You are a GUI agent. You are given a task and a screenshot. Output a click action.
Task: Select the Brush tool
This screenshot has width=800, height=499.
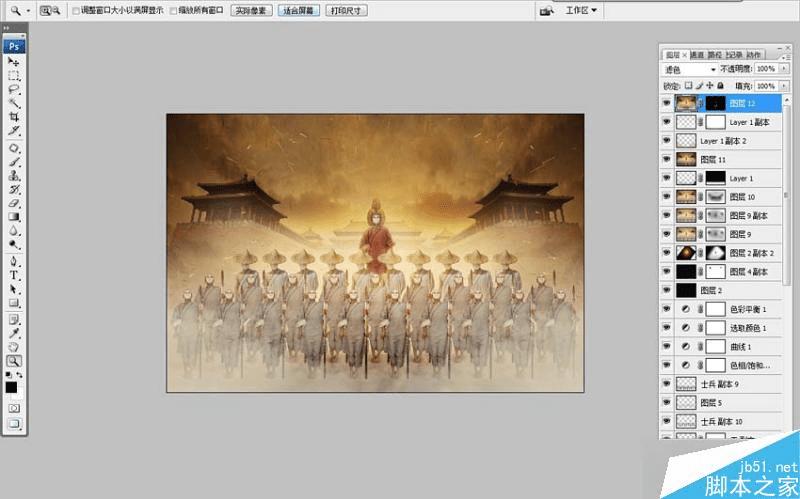click(14, 162)
